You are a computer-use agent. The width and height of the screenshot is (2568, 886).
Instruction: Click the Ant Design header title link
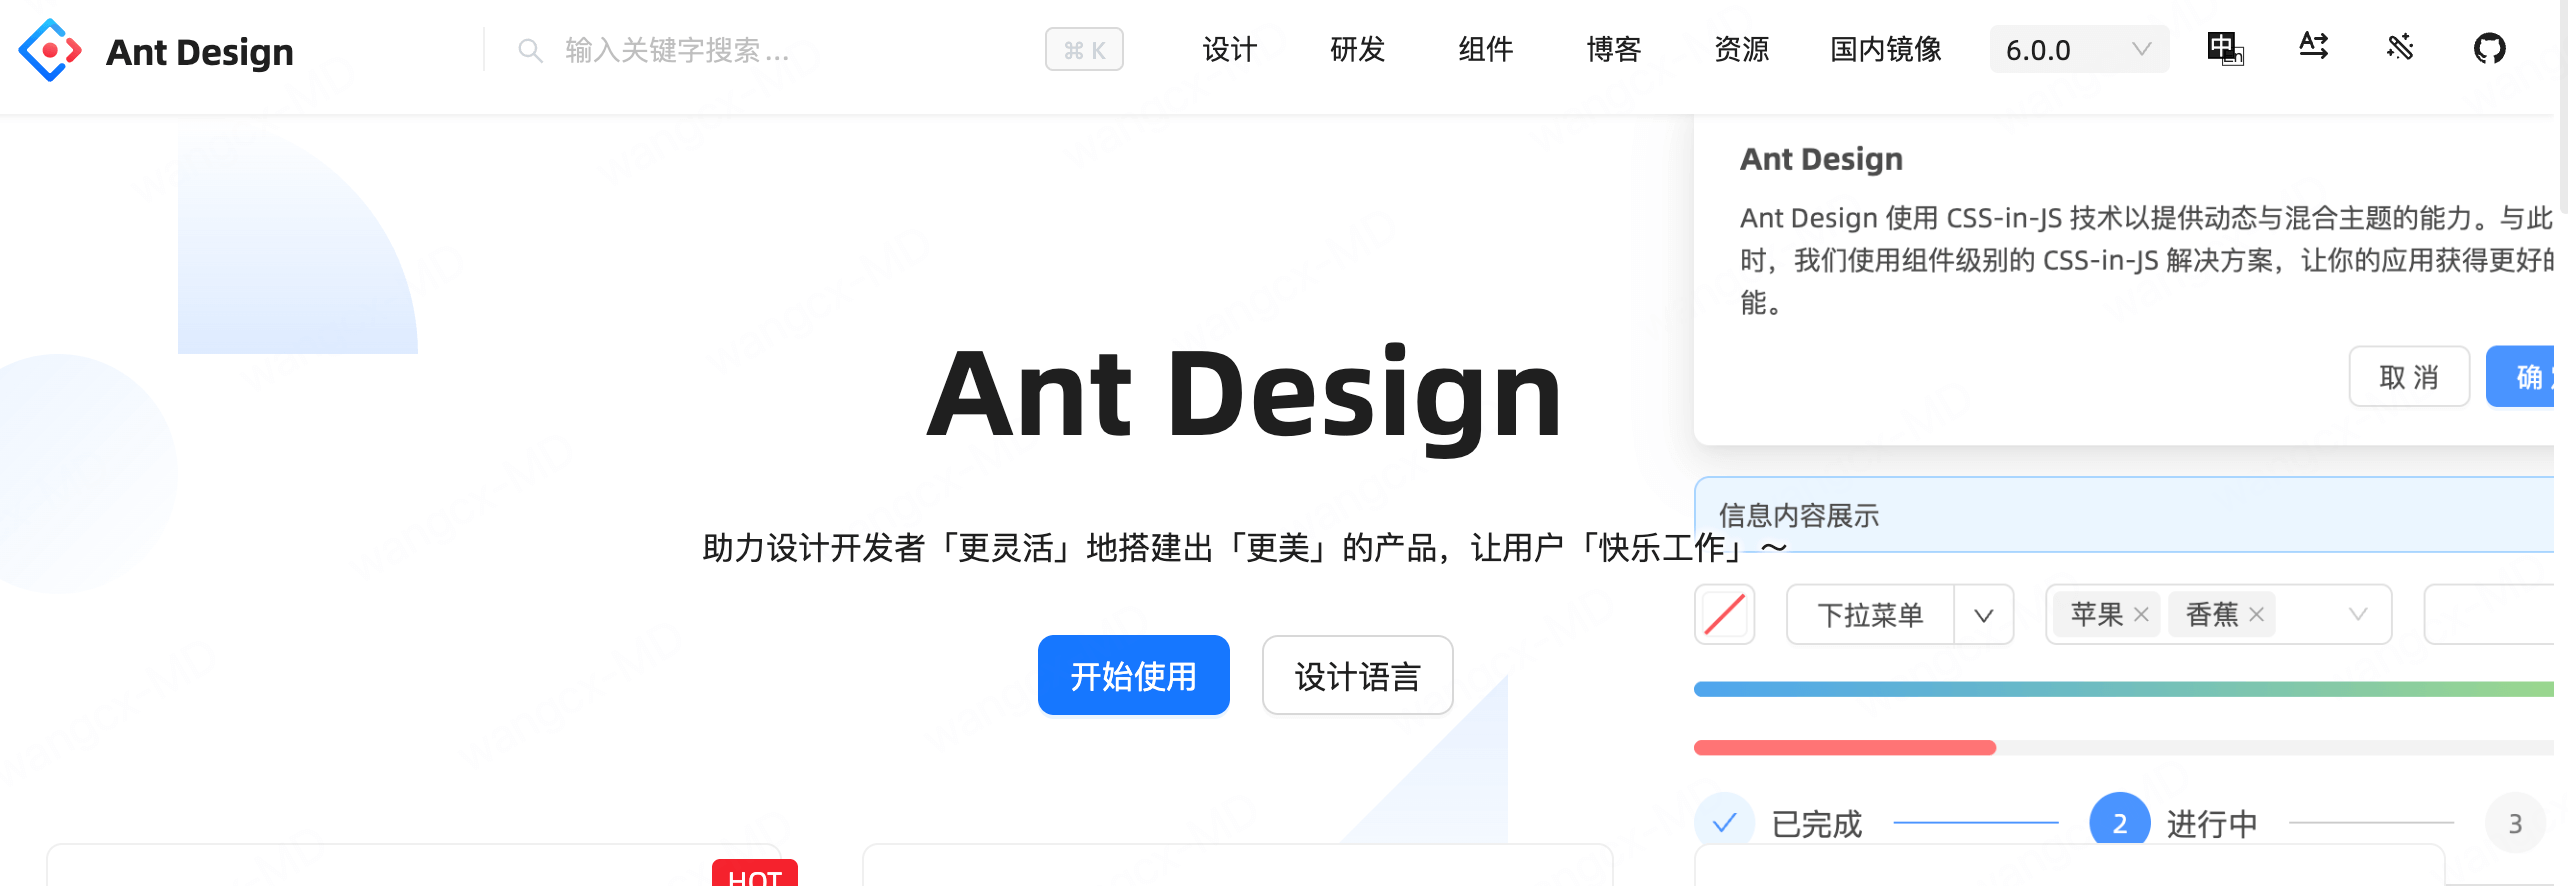tap(199, 51)
